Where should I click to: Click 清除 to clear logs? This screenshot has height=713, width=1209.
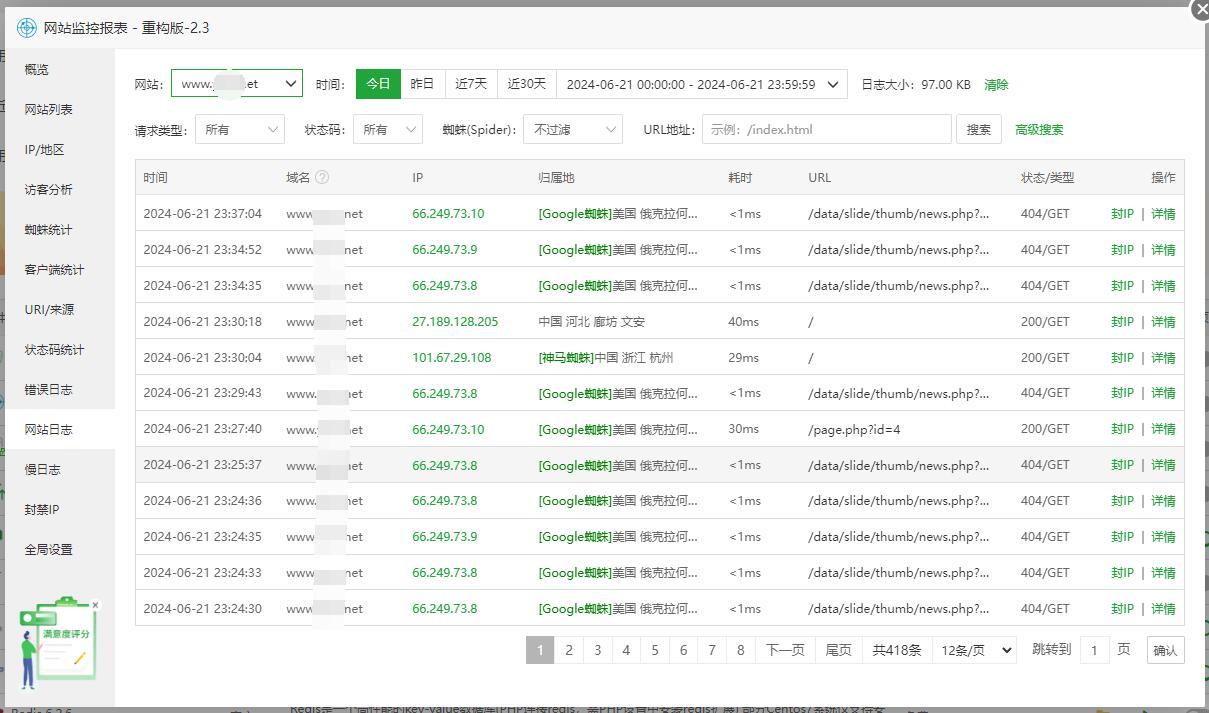click(996, 85)
